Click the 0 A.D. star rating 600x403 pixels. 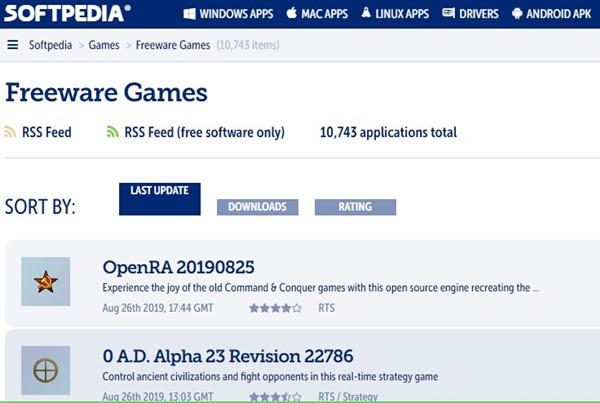(x=276, y=396)
